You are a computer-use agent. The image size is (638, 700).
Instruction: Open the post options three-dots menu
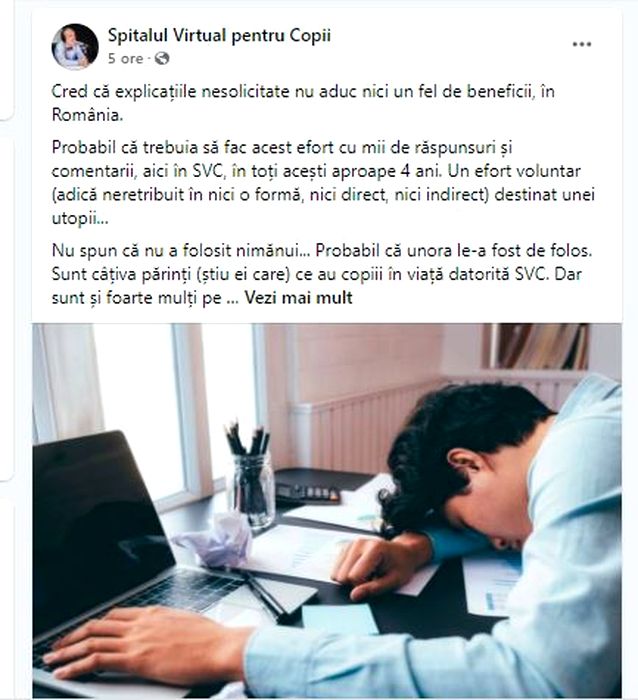point(582,44)
